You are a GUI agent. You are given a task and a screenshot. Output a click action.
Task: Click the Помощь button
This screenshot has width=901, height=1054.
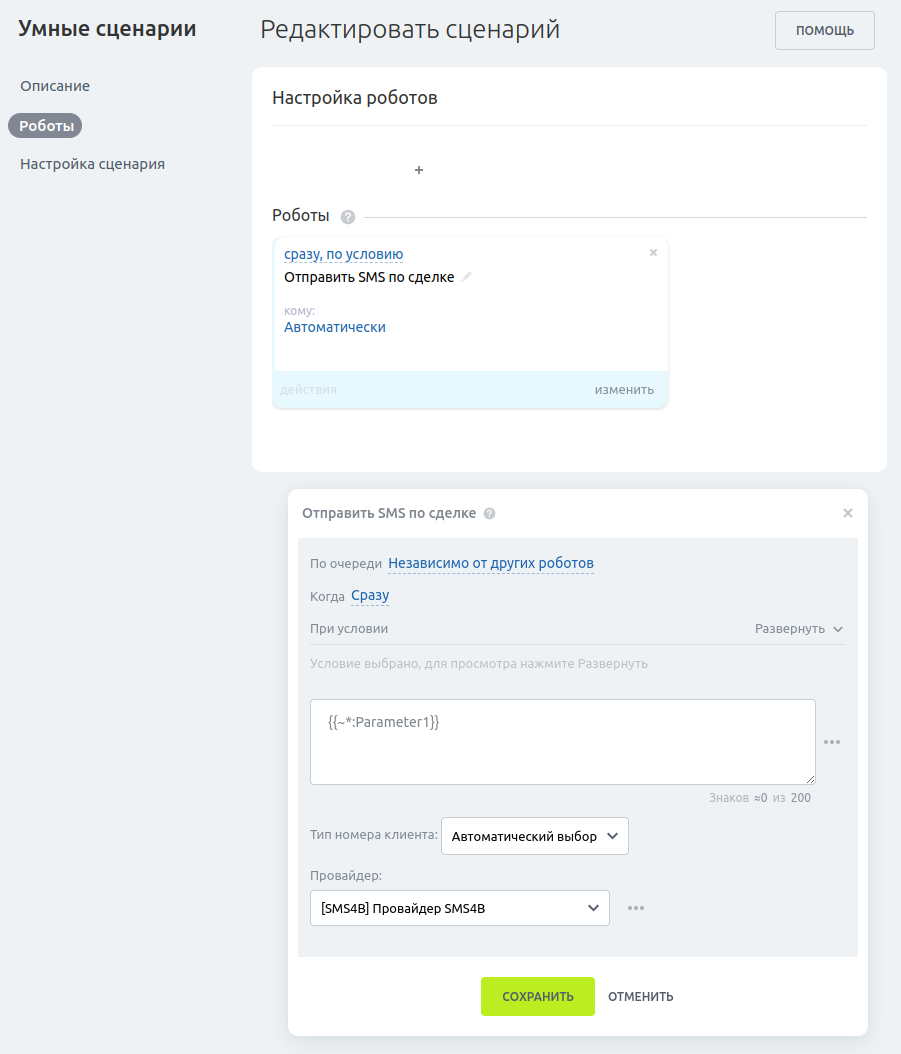pyautogui.click(x=824, y=30)
